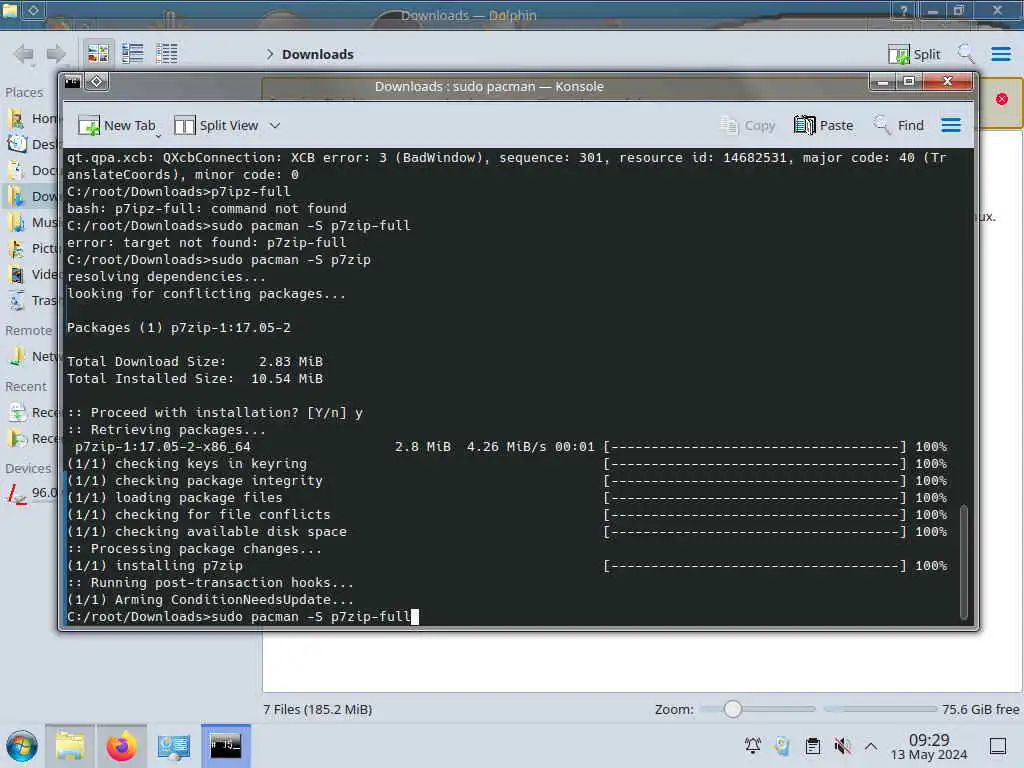
Task: Adjust Dolphin Zoom slider handle
Action: click(x=733, y=709)
